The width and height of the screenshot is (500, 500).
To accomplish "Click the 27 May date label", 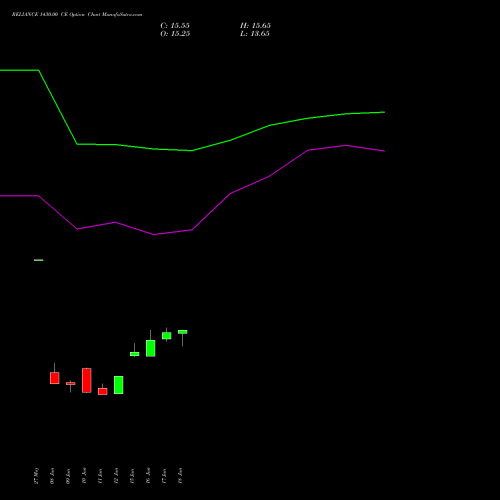I will coord(37,476).
